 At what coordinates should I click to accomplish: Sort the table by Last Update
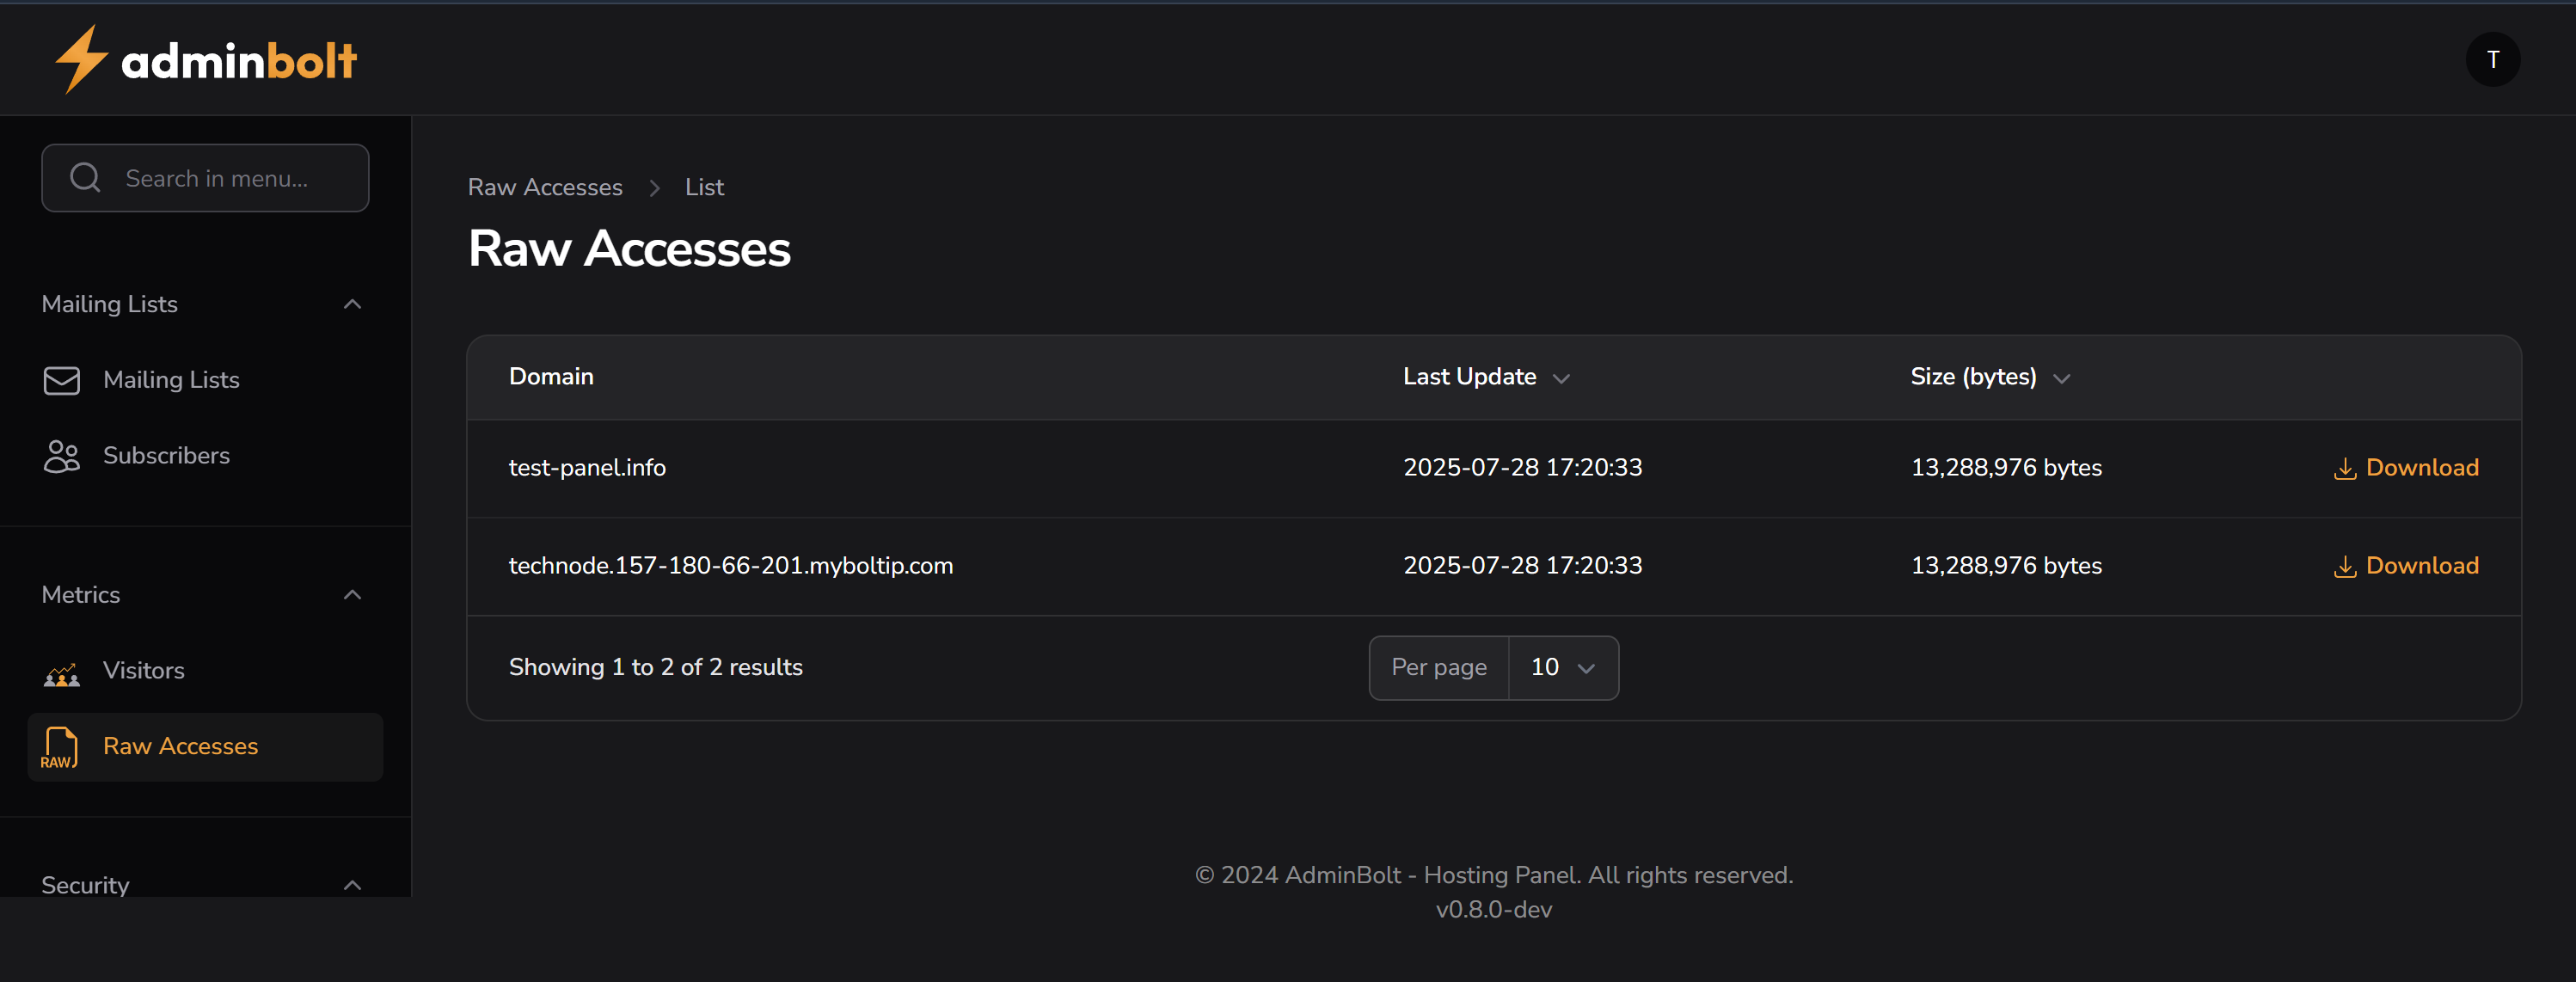(1486, 377)
